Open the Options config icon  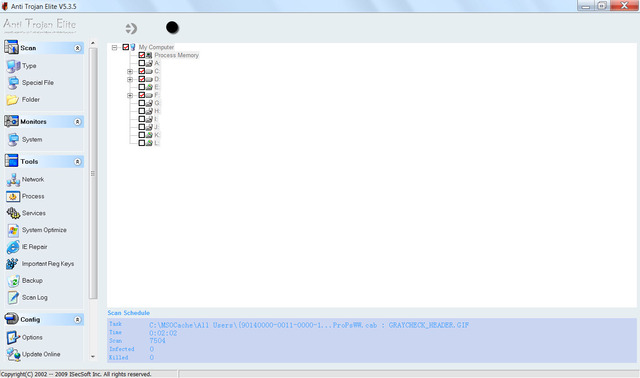click(x=13, y=338)
